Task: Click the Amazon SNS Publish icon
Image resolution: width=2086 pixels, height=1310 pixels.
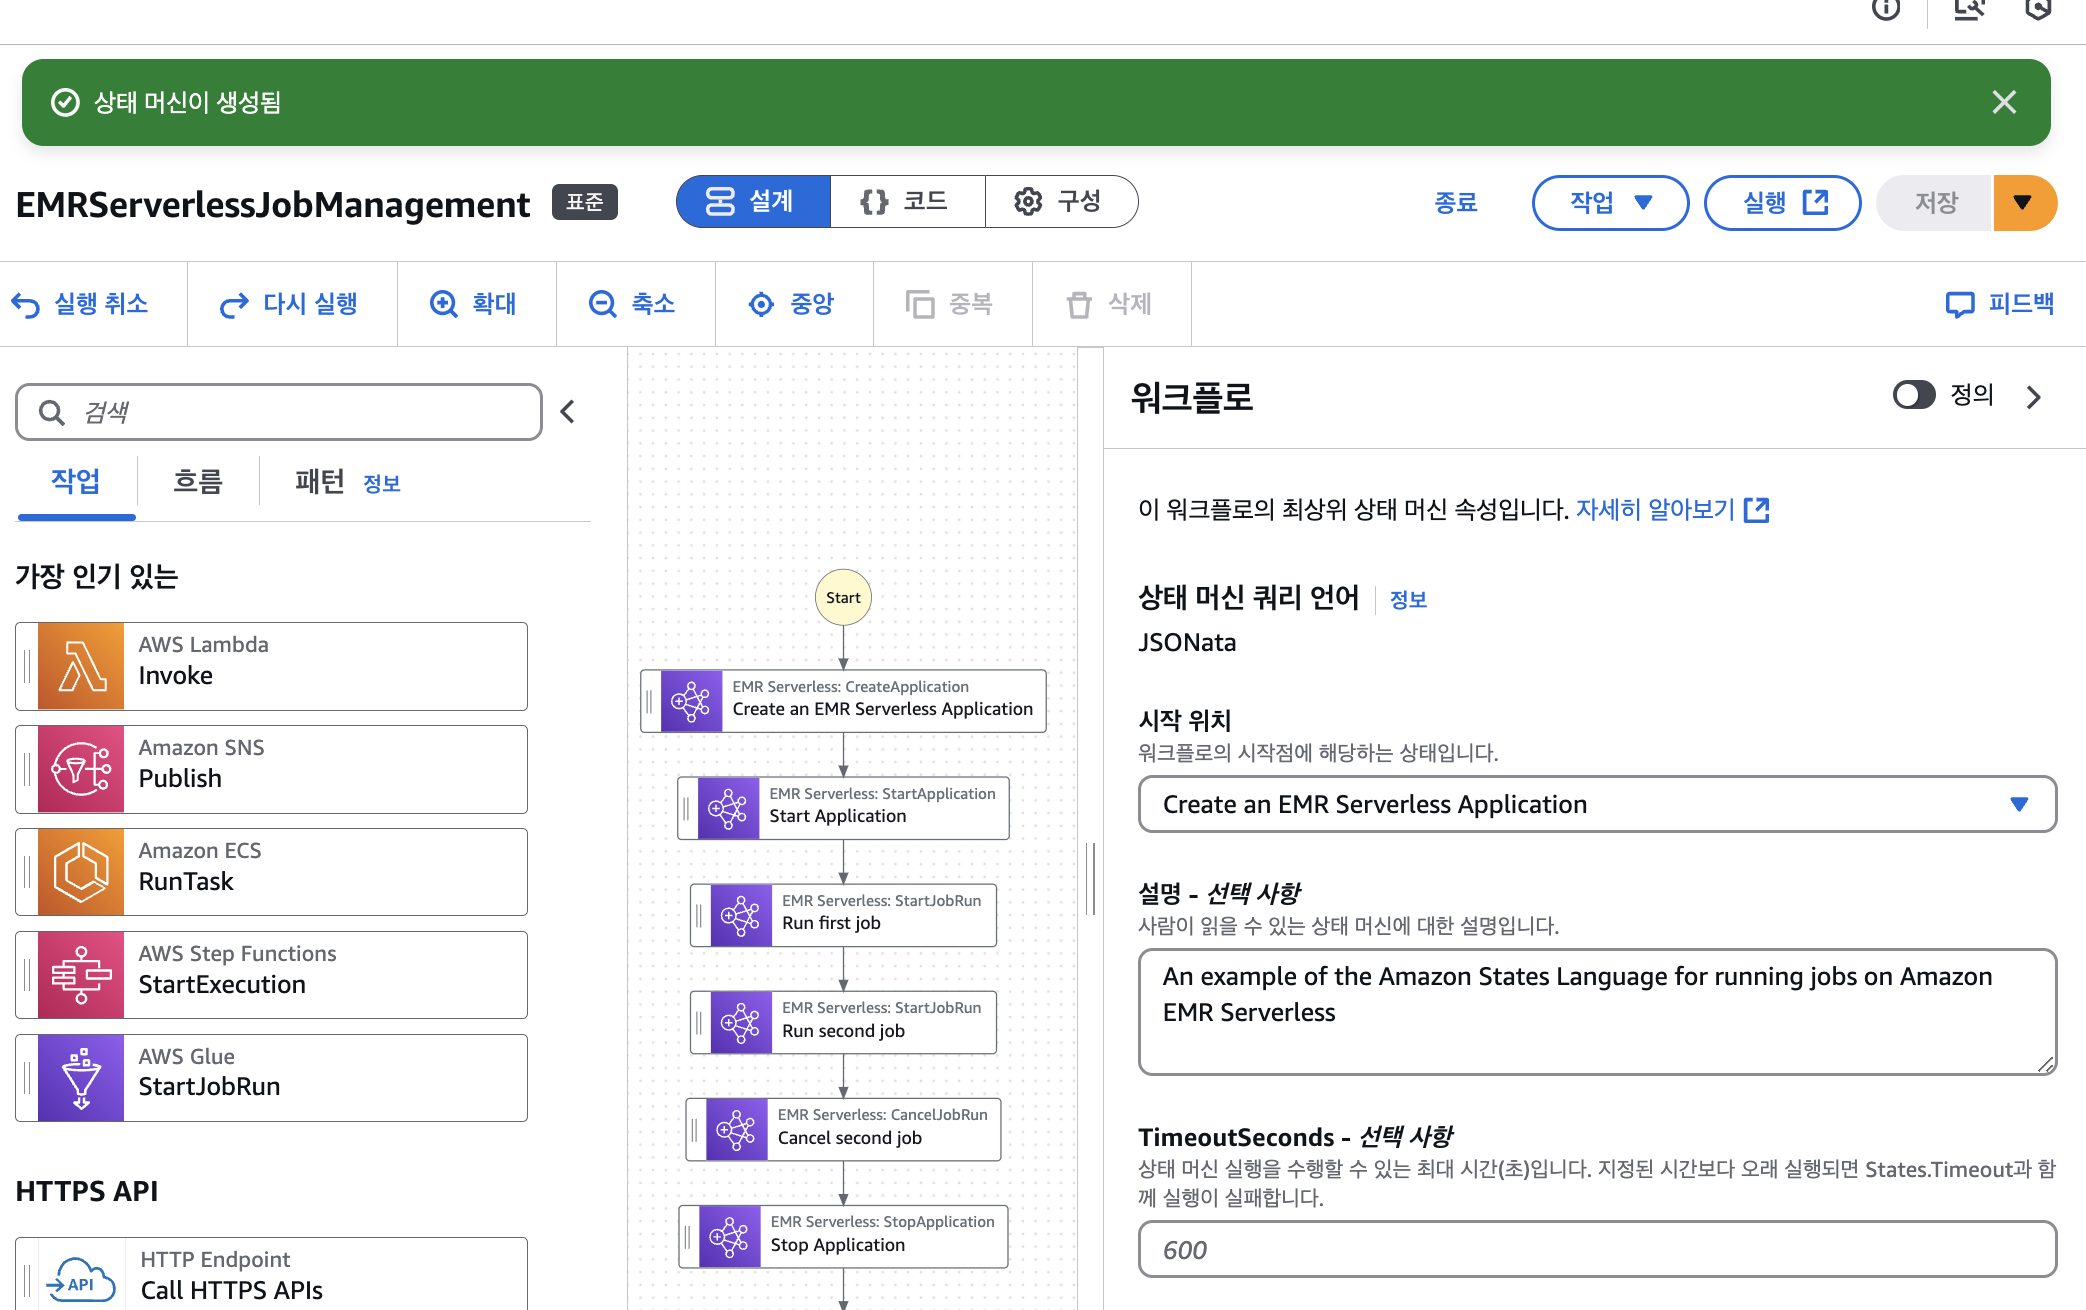Action: coord(81,769)
